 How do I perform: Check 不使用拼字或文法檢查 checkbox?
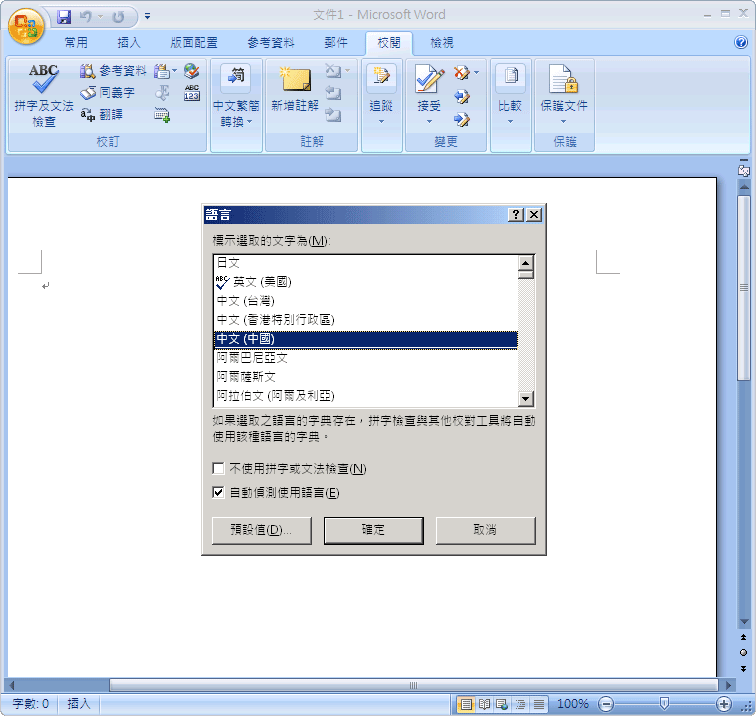point(218,468)
